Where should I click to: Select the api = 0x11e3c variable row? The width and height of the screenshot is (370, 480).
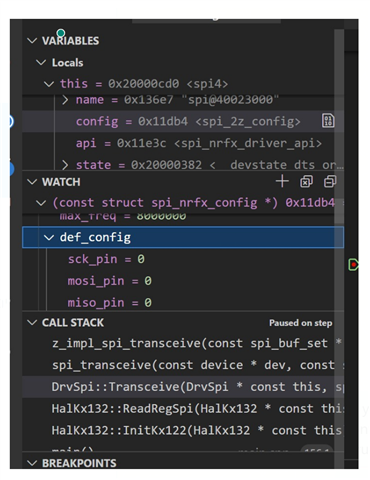pos(183,143)
